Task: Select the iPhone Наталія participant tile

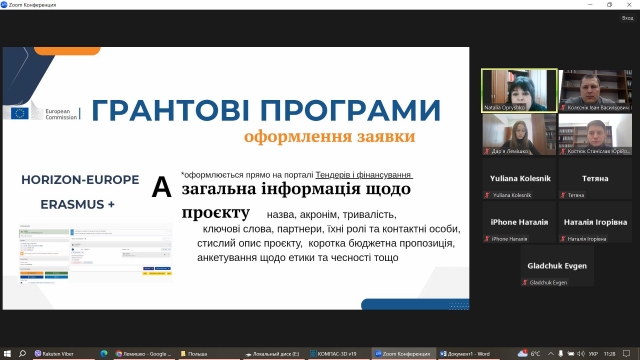Action: pyautogui.click(x=519, y=222)
